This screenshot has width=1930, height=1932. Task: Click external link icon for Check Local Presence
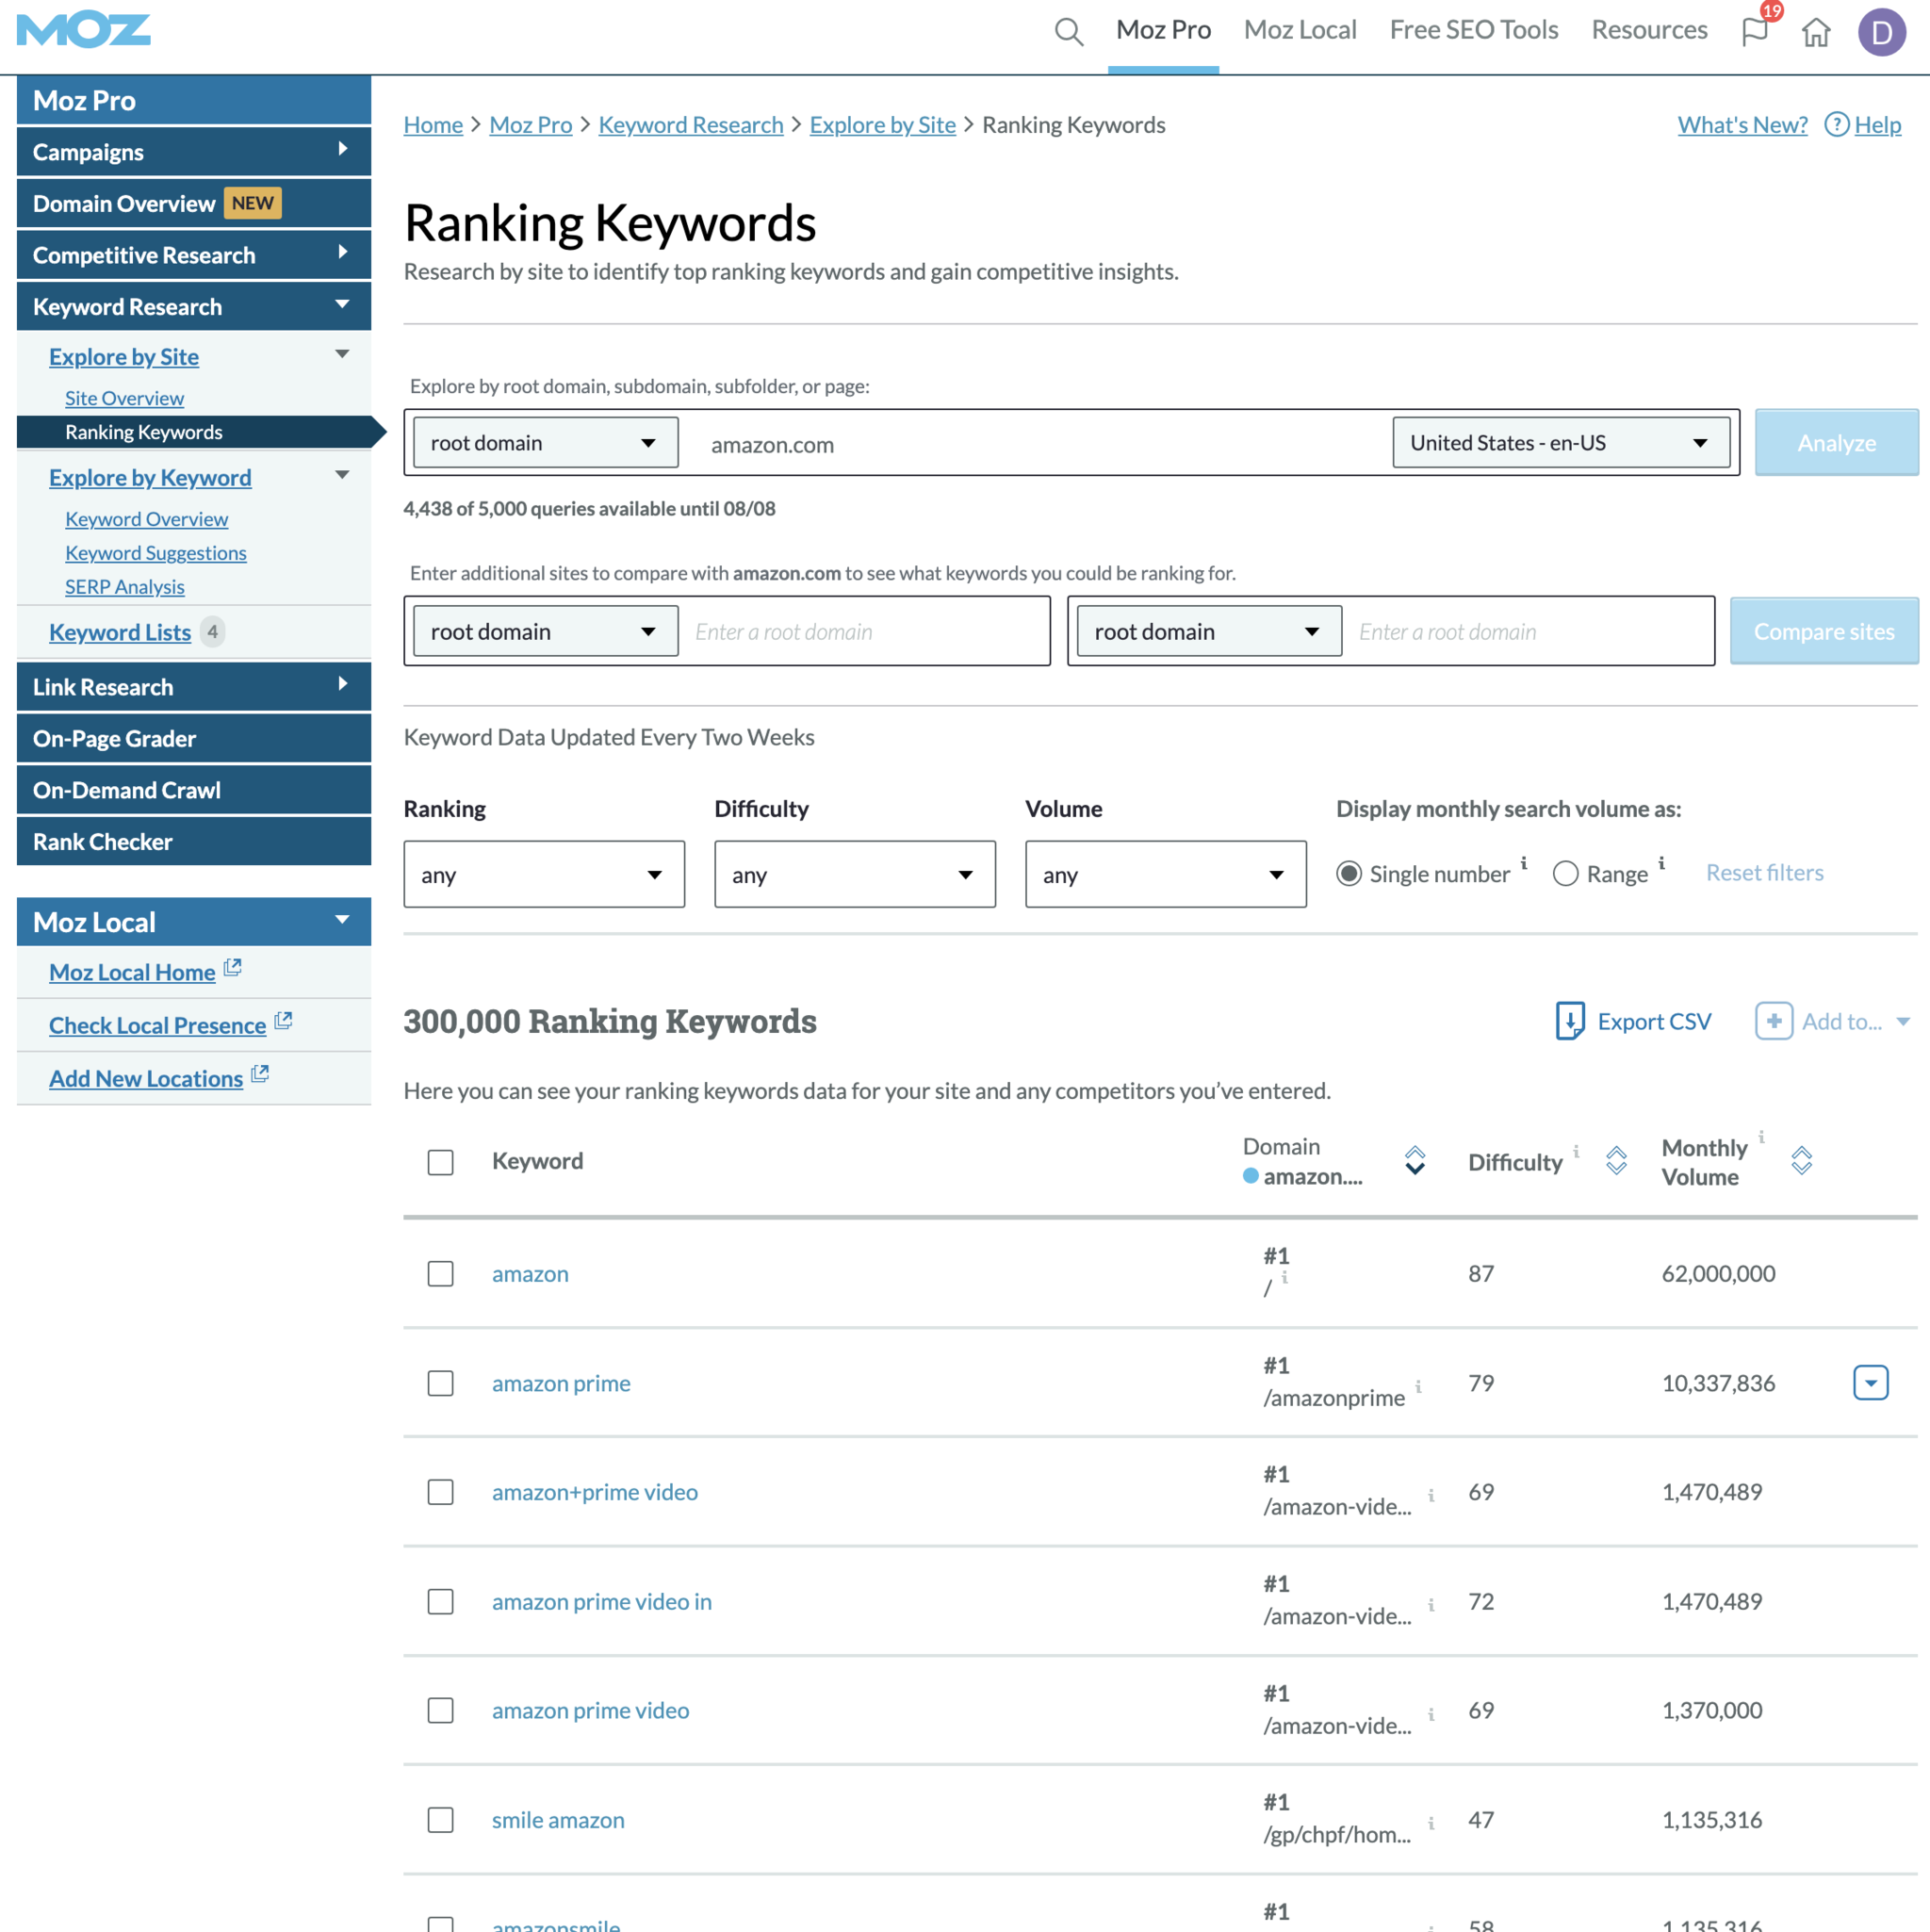click(x=283, y=1020)
